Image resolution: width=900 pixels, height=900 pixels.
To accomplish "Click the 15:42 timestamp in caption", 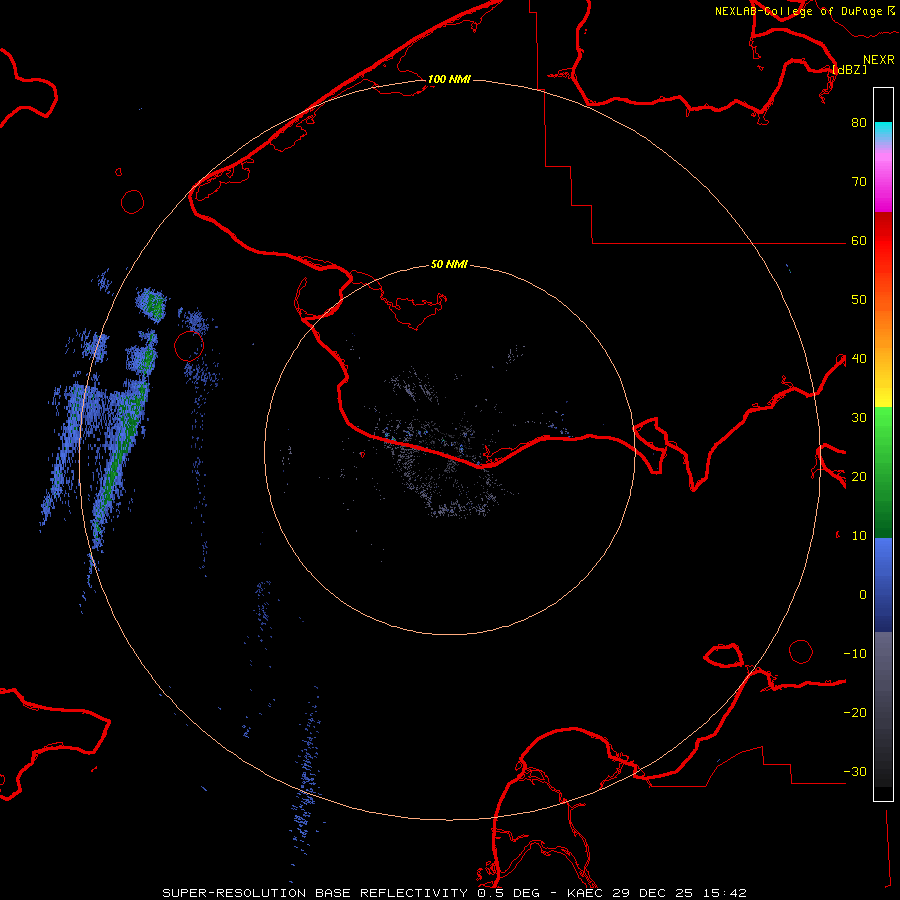I will [x=726, y=893].
